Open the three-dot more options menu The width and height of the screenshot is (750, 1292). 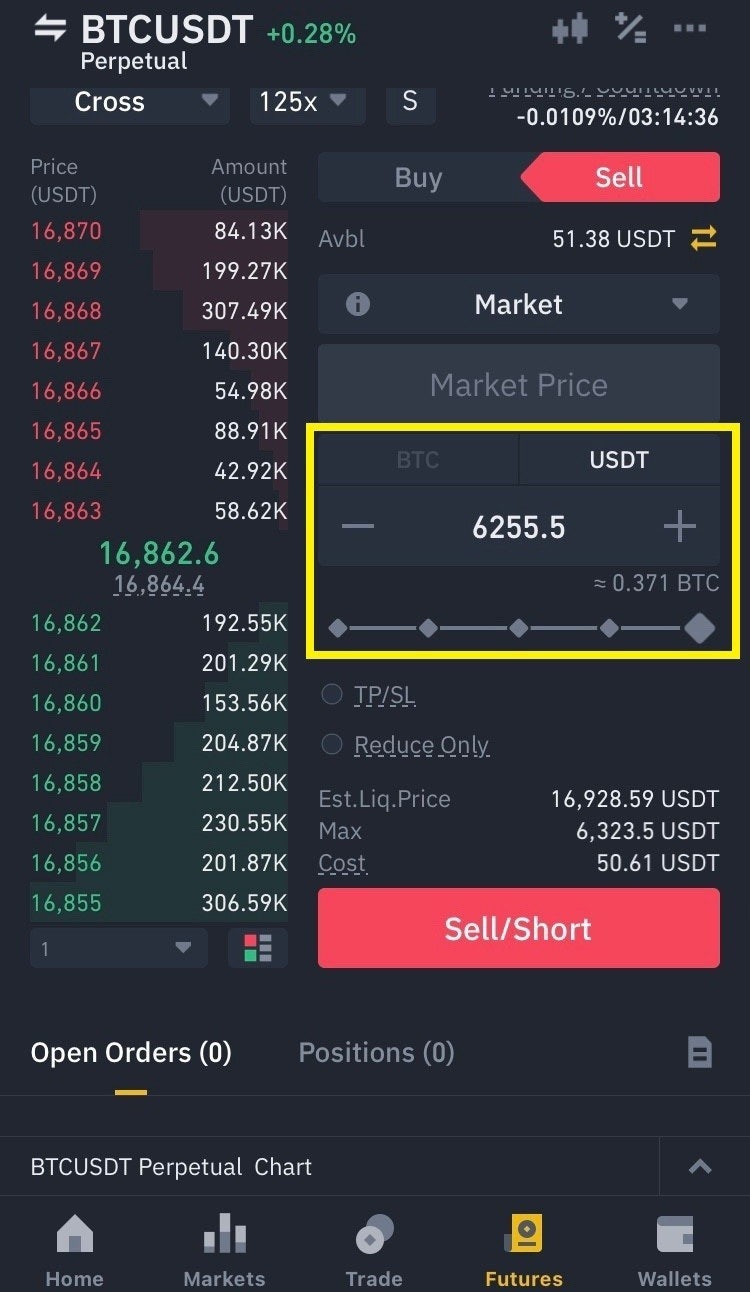pos(690,29)
